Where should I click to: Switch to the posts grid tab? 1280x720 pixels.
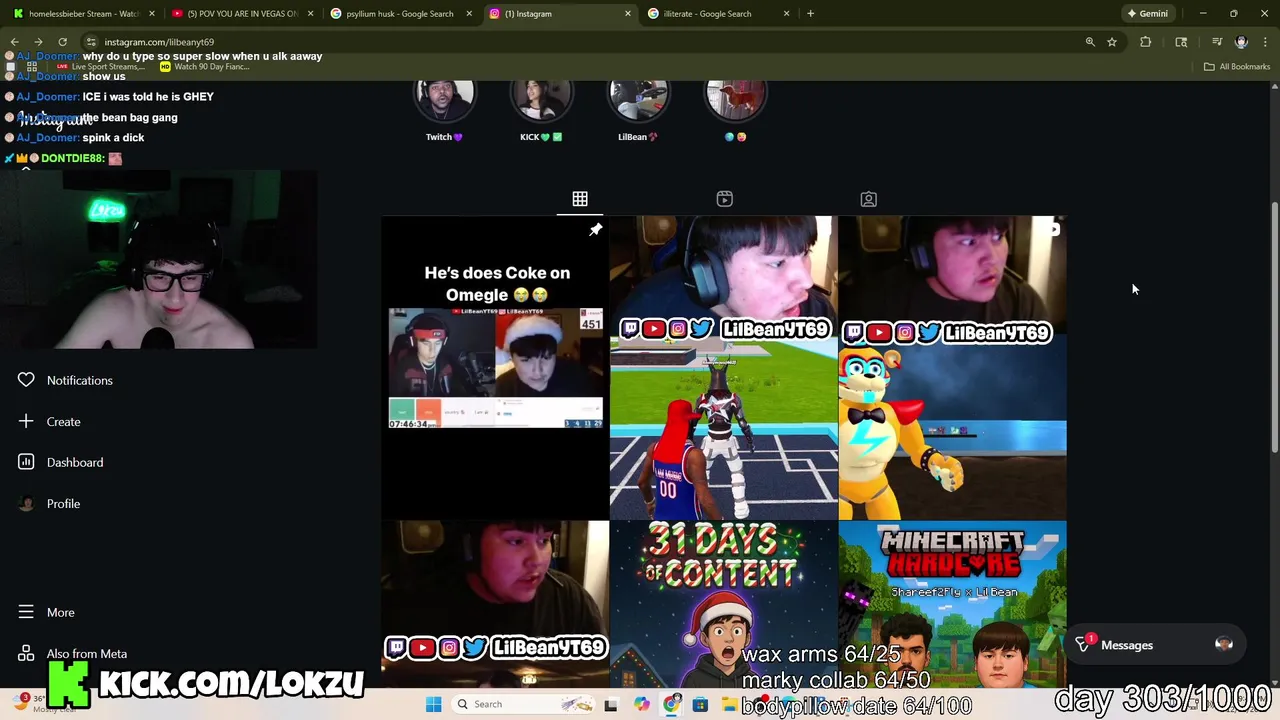(580, 199)
